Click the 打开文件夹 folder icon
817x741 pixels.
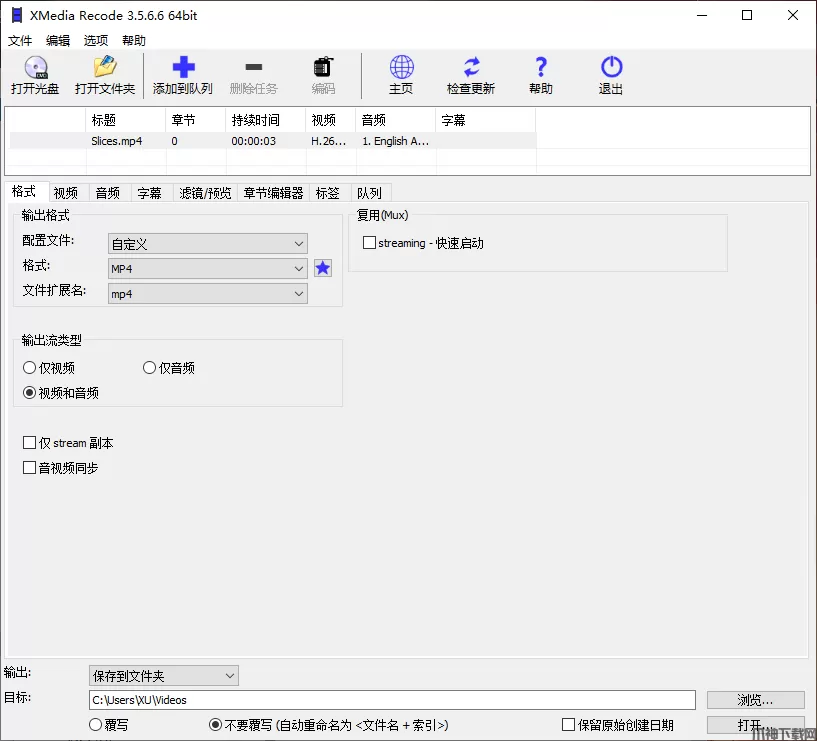point(105,68)
